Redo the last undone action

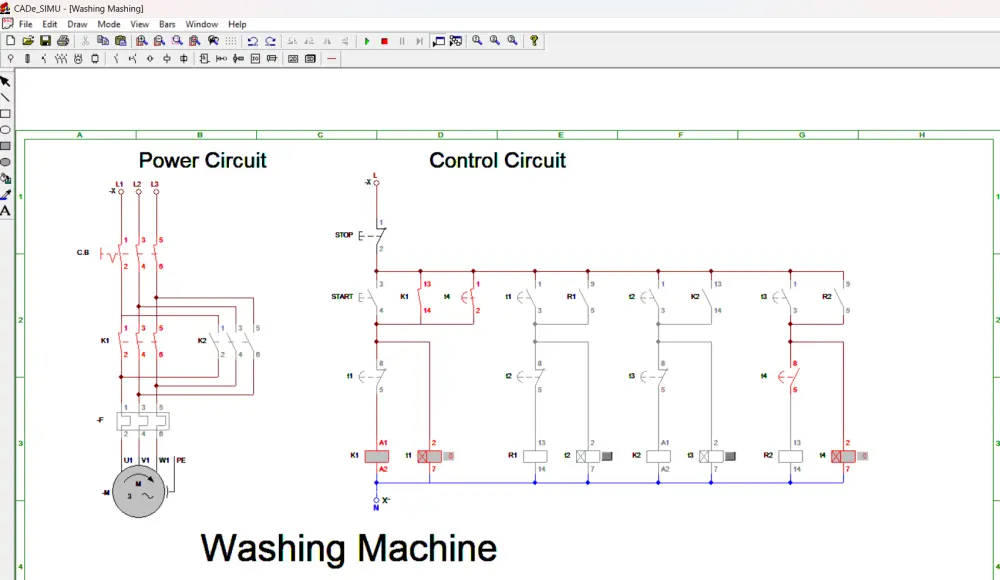tap(270, 41)
